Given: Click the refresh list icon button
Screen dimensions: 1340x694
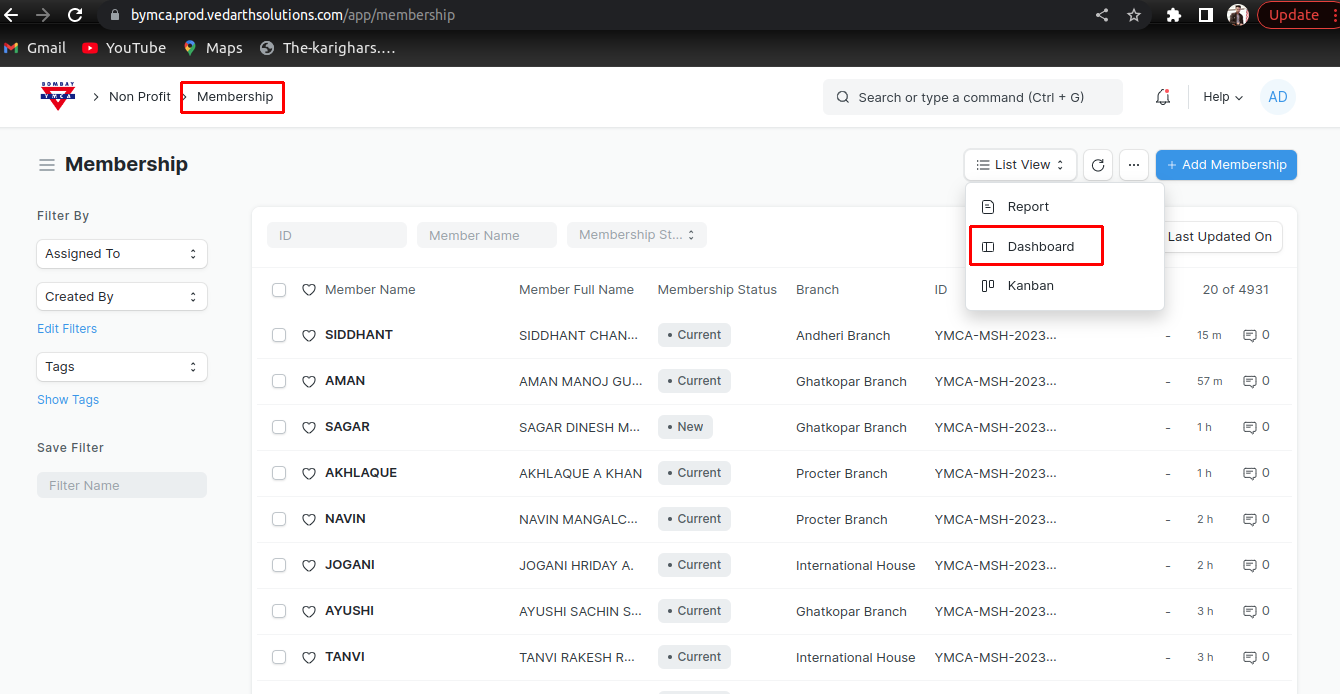Looking at the screenshot, I should [x=1098, y=165].
